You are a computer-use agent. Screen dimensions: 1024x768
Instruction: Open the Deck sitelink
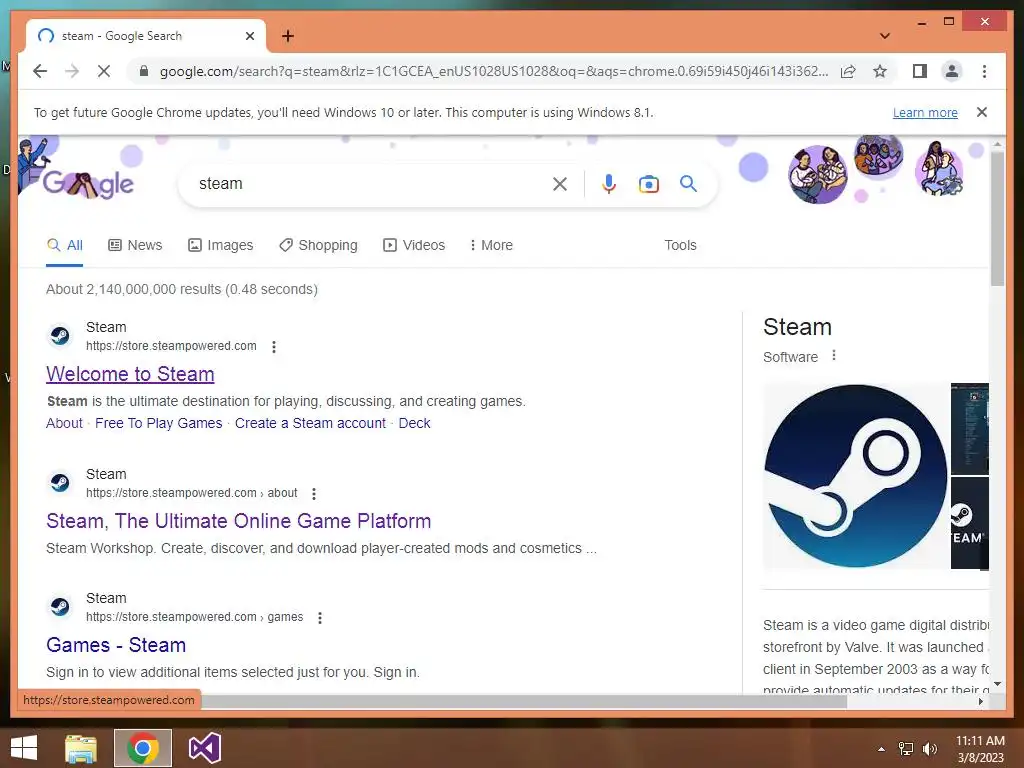(414, 423)
